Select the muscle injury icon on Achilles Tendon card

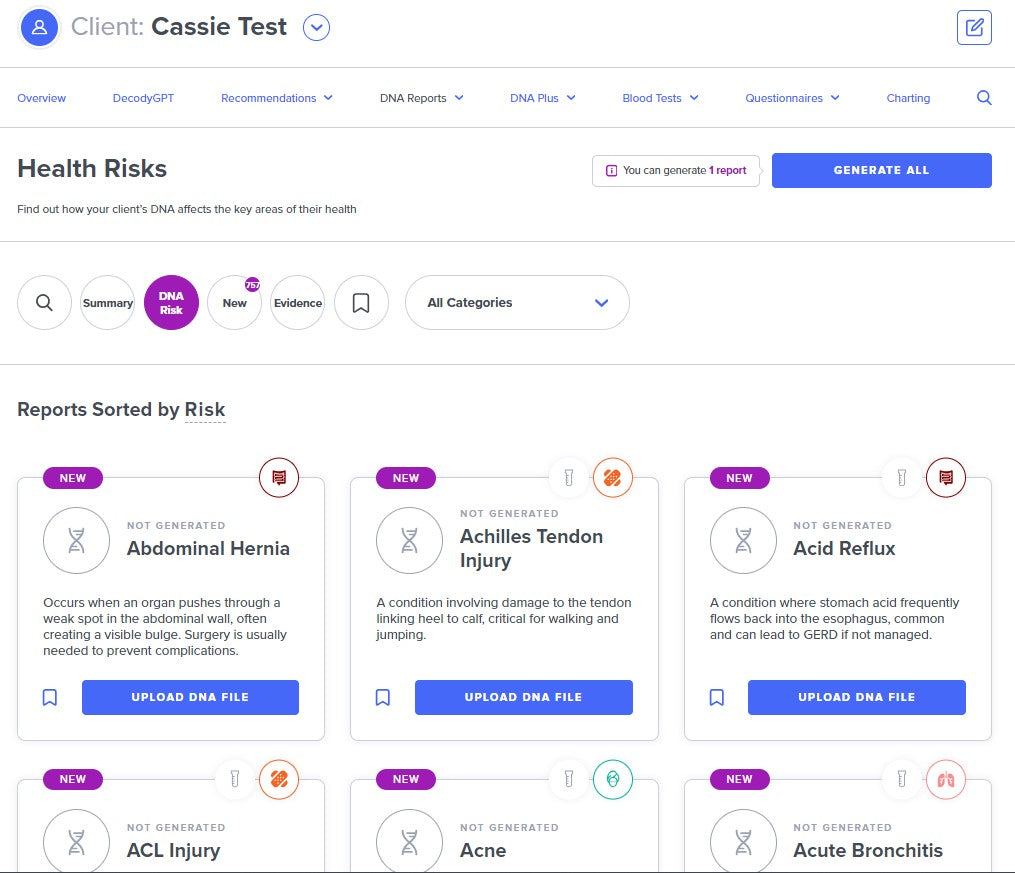point(612,477)
